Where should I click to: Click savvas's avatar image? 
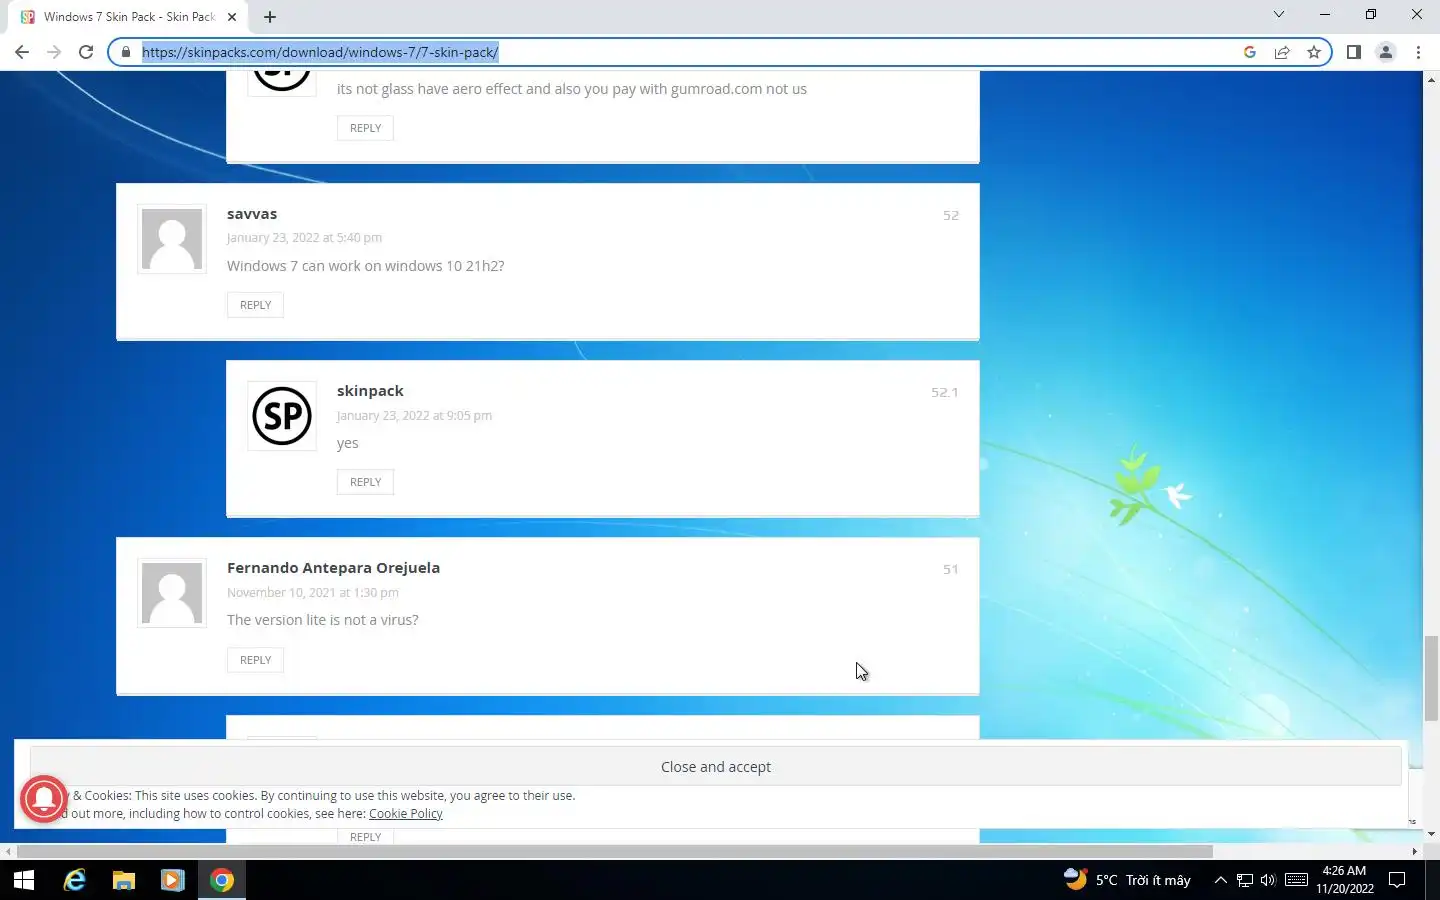click(172, 240)
